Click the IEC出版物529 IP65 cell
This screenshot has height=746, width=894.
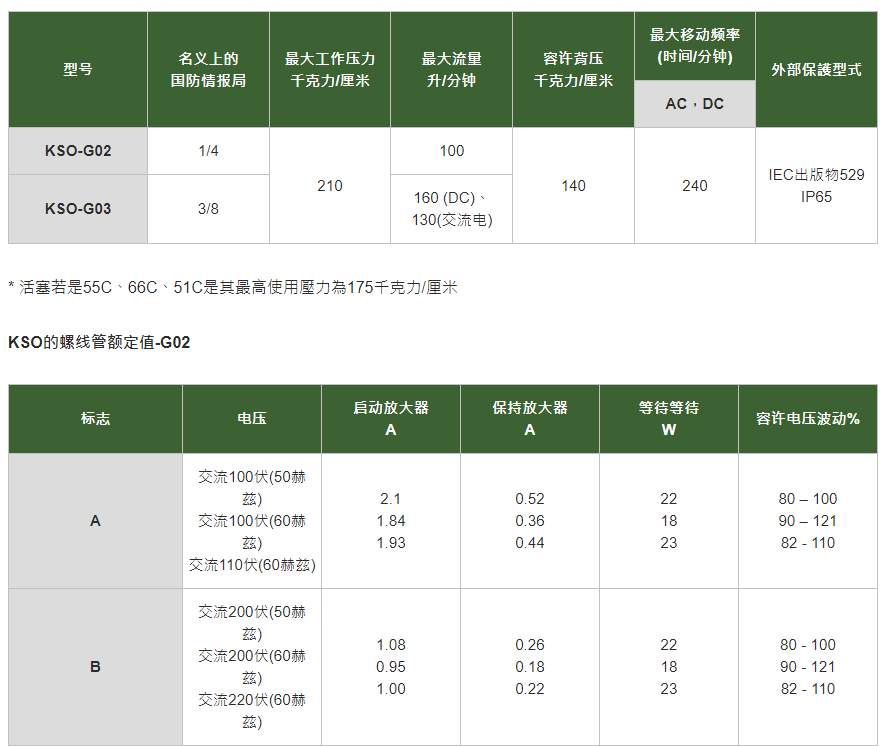(816, 185)
